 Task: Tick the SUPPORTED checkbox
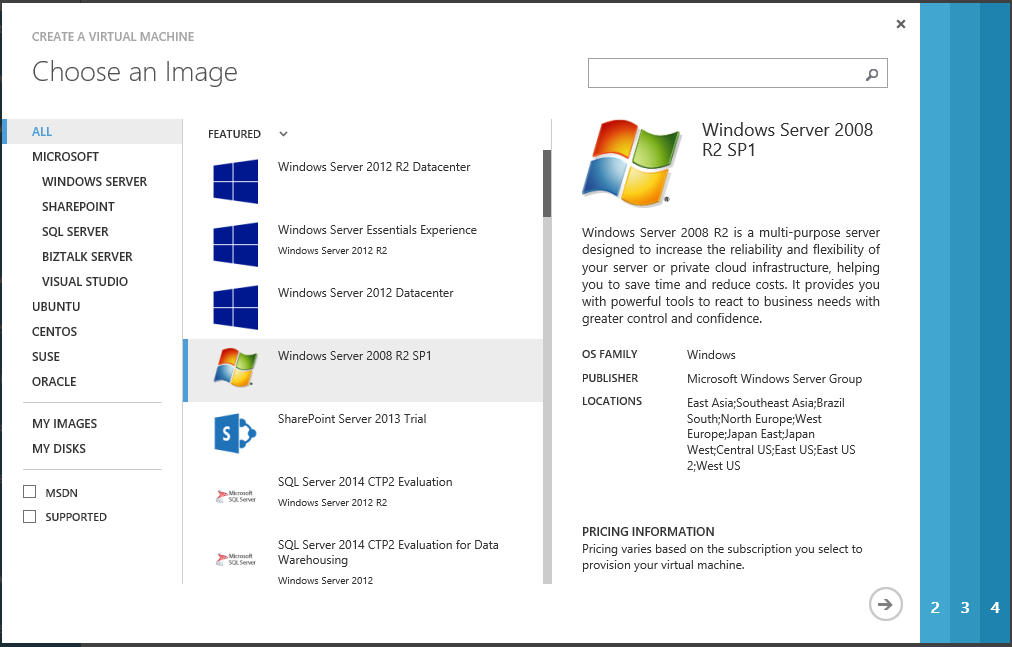(x=30, y=517)
